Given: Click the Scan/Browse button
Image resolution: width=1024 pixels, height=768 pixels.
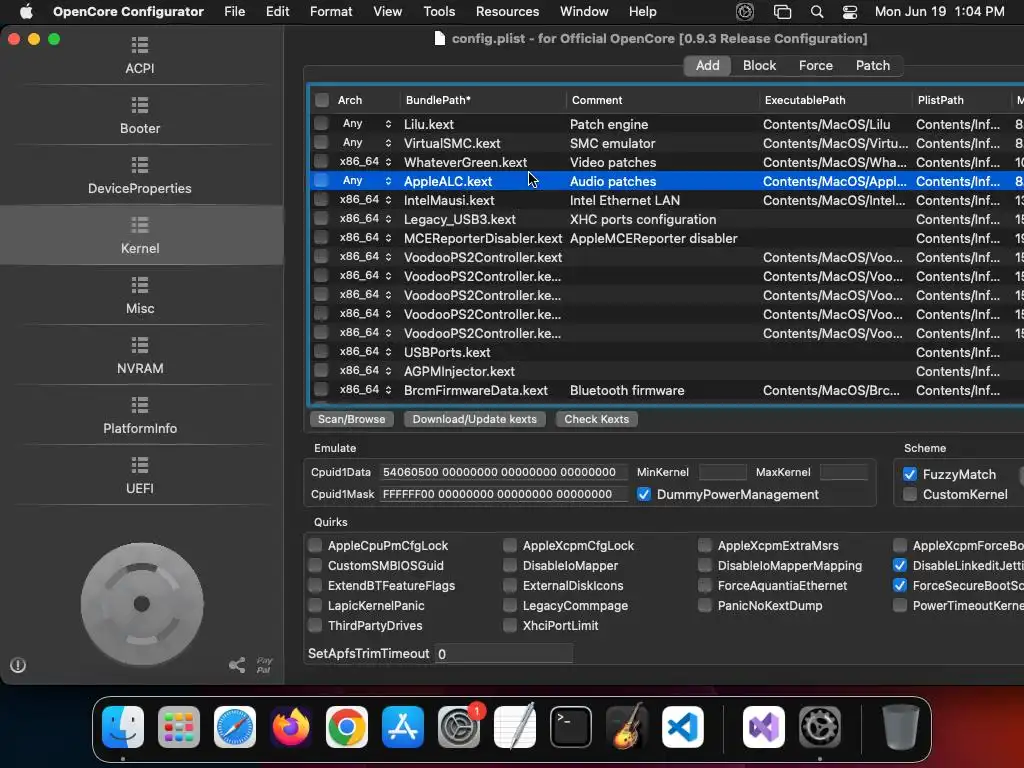Looking at the screenshot, I should point(351,419).
